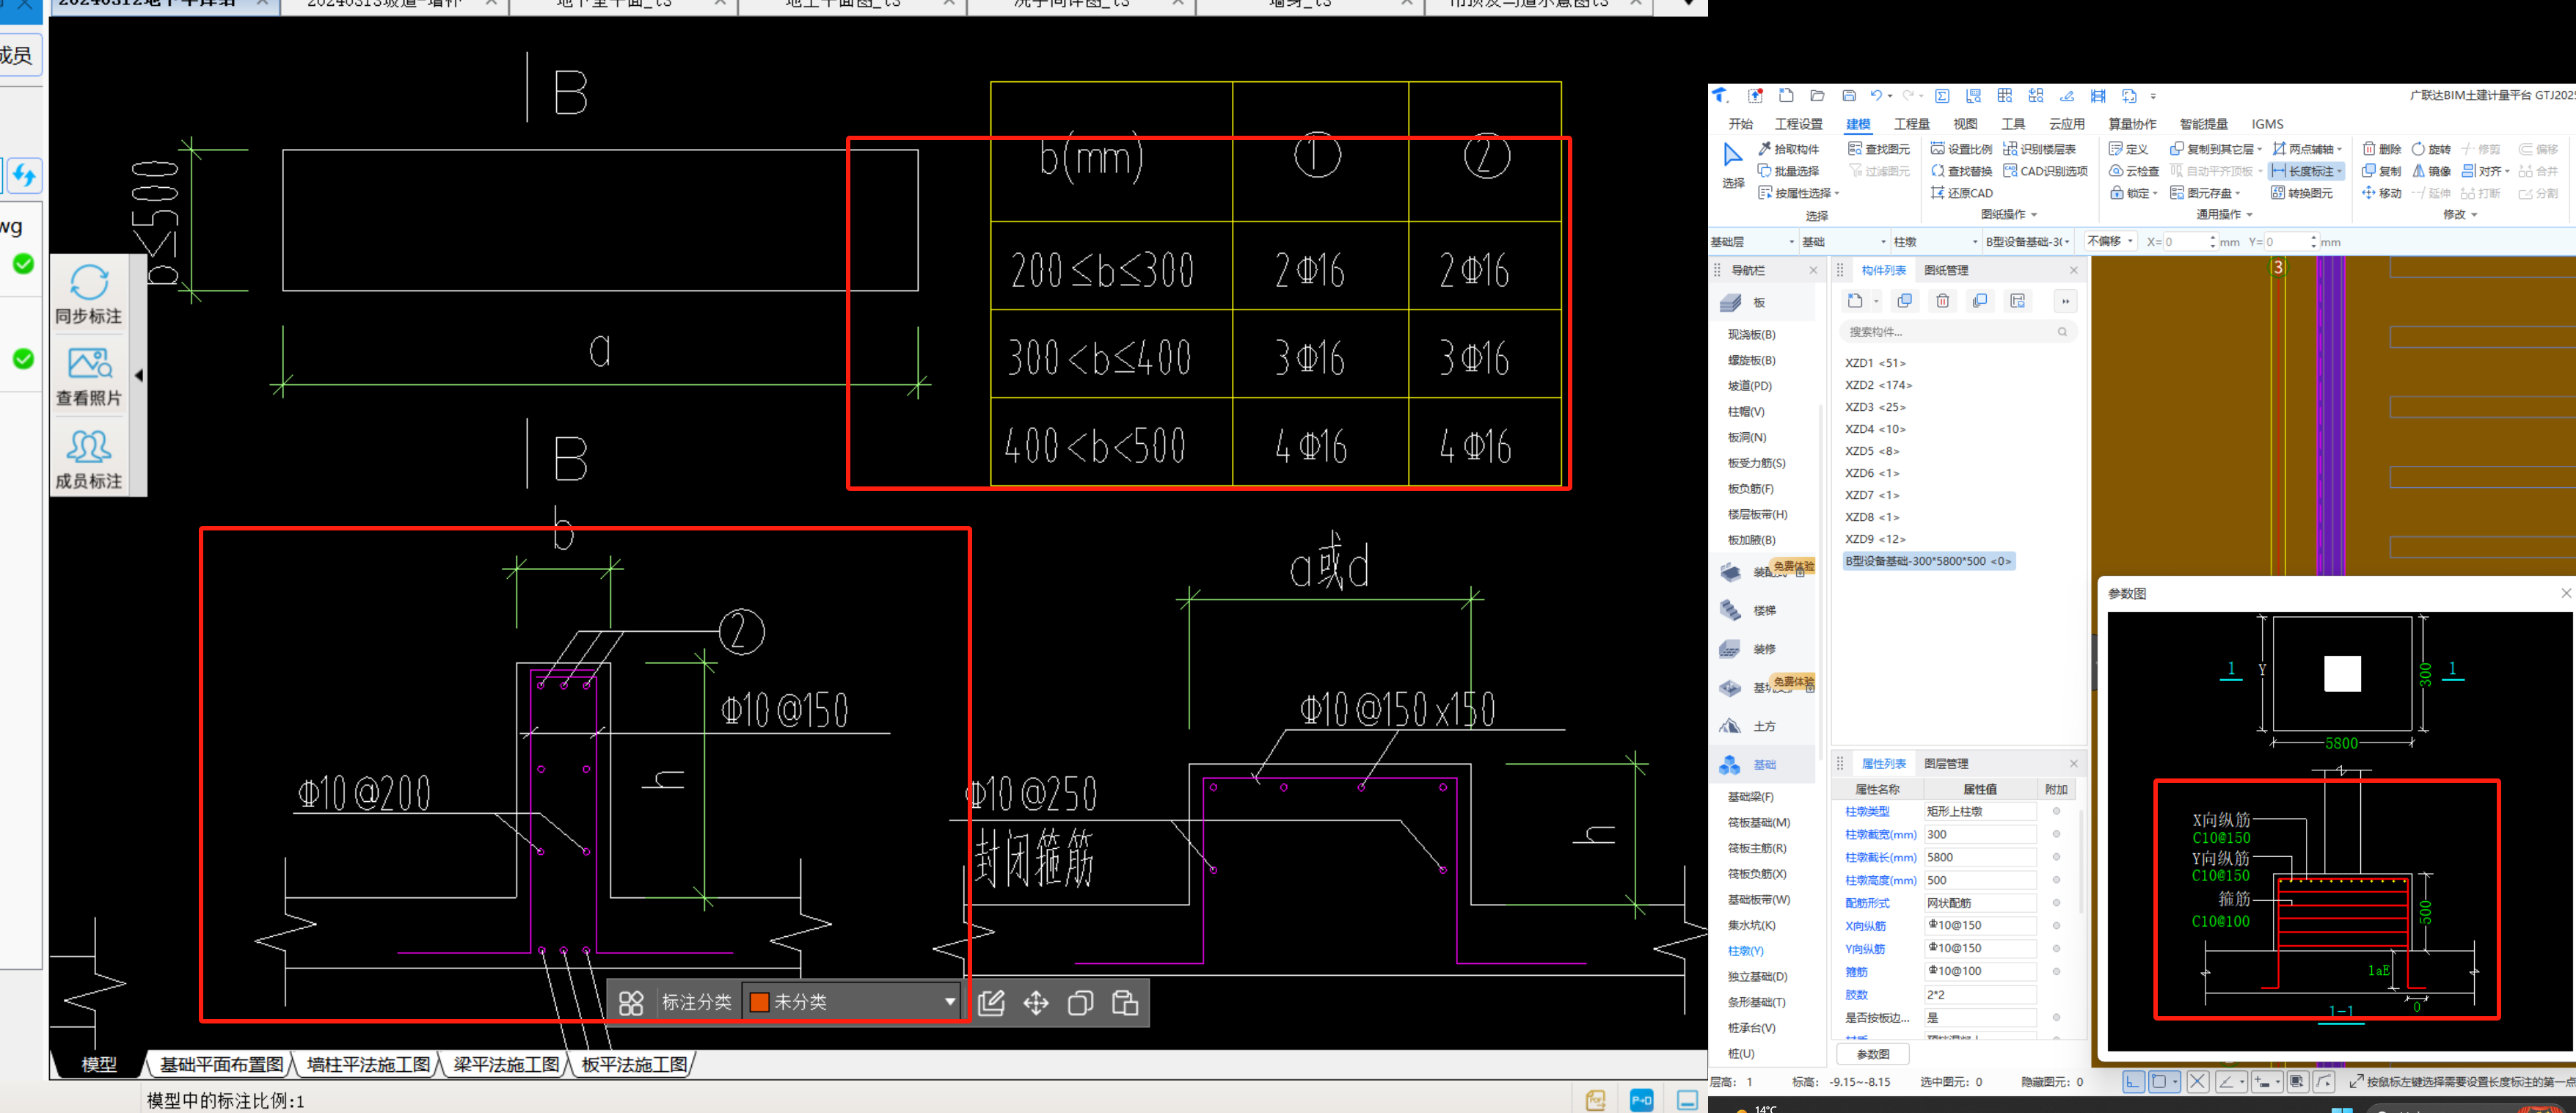Click new component icon in 构件列表
Image resolution: width=2576 pixels, height=1113 pixels.
(1855, 301)
